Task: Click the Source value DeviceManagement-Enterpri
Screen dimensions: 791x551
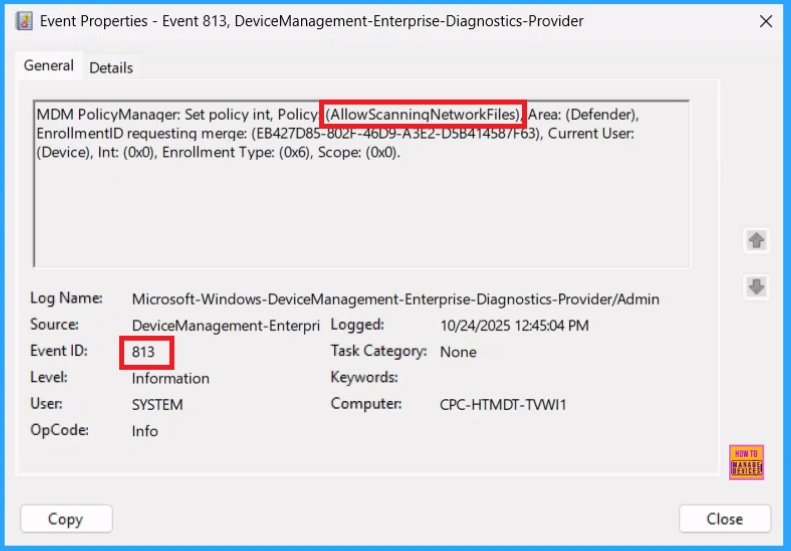Action: [x=225, y=326]
